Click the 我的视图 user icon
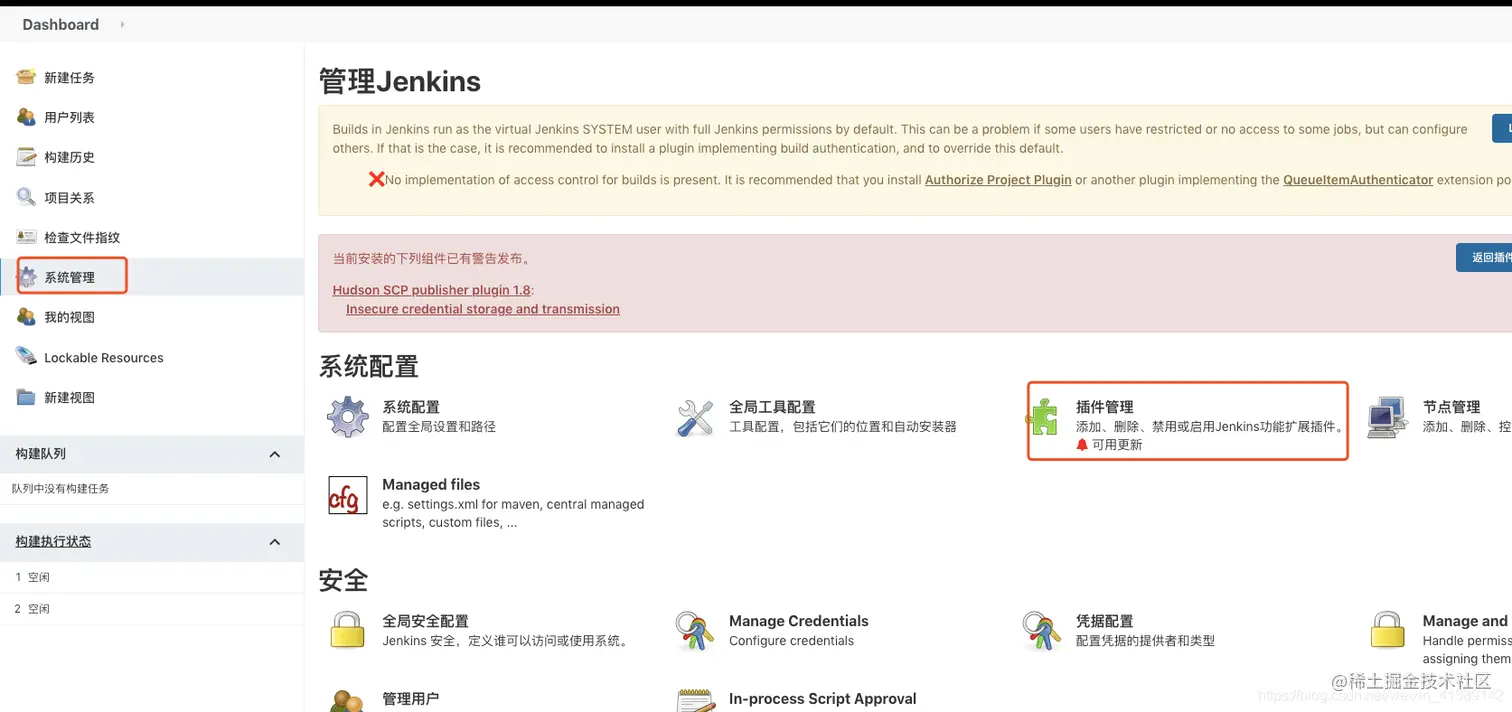Image resolution: width=1512 pixels, height=712 pixels. pyautogui.click(x=27, y=317)
